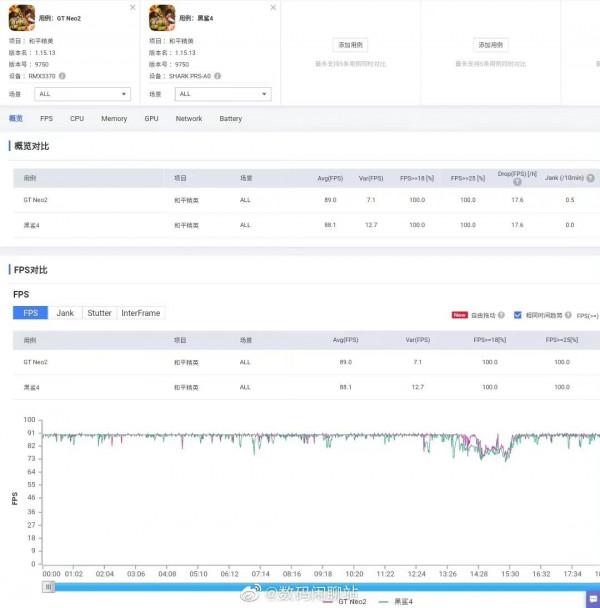Switch to the CPU tab
Viewport: 600px width, 608px height.
click(77, 119)
